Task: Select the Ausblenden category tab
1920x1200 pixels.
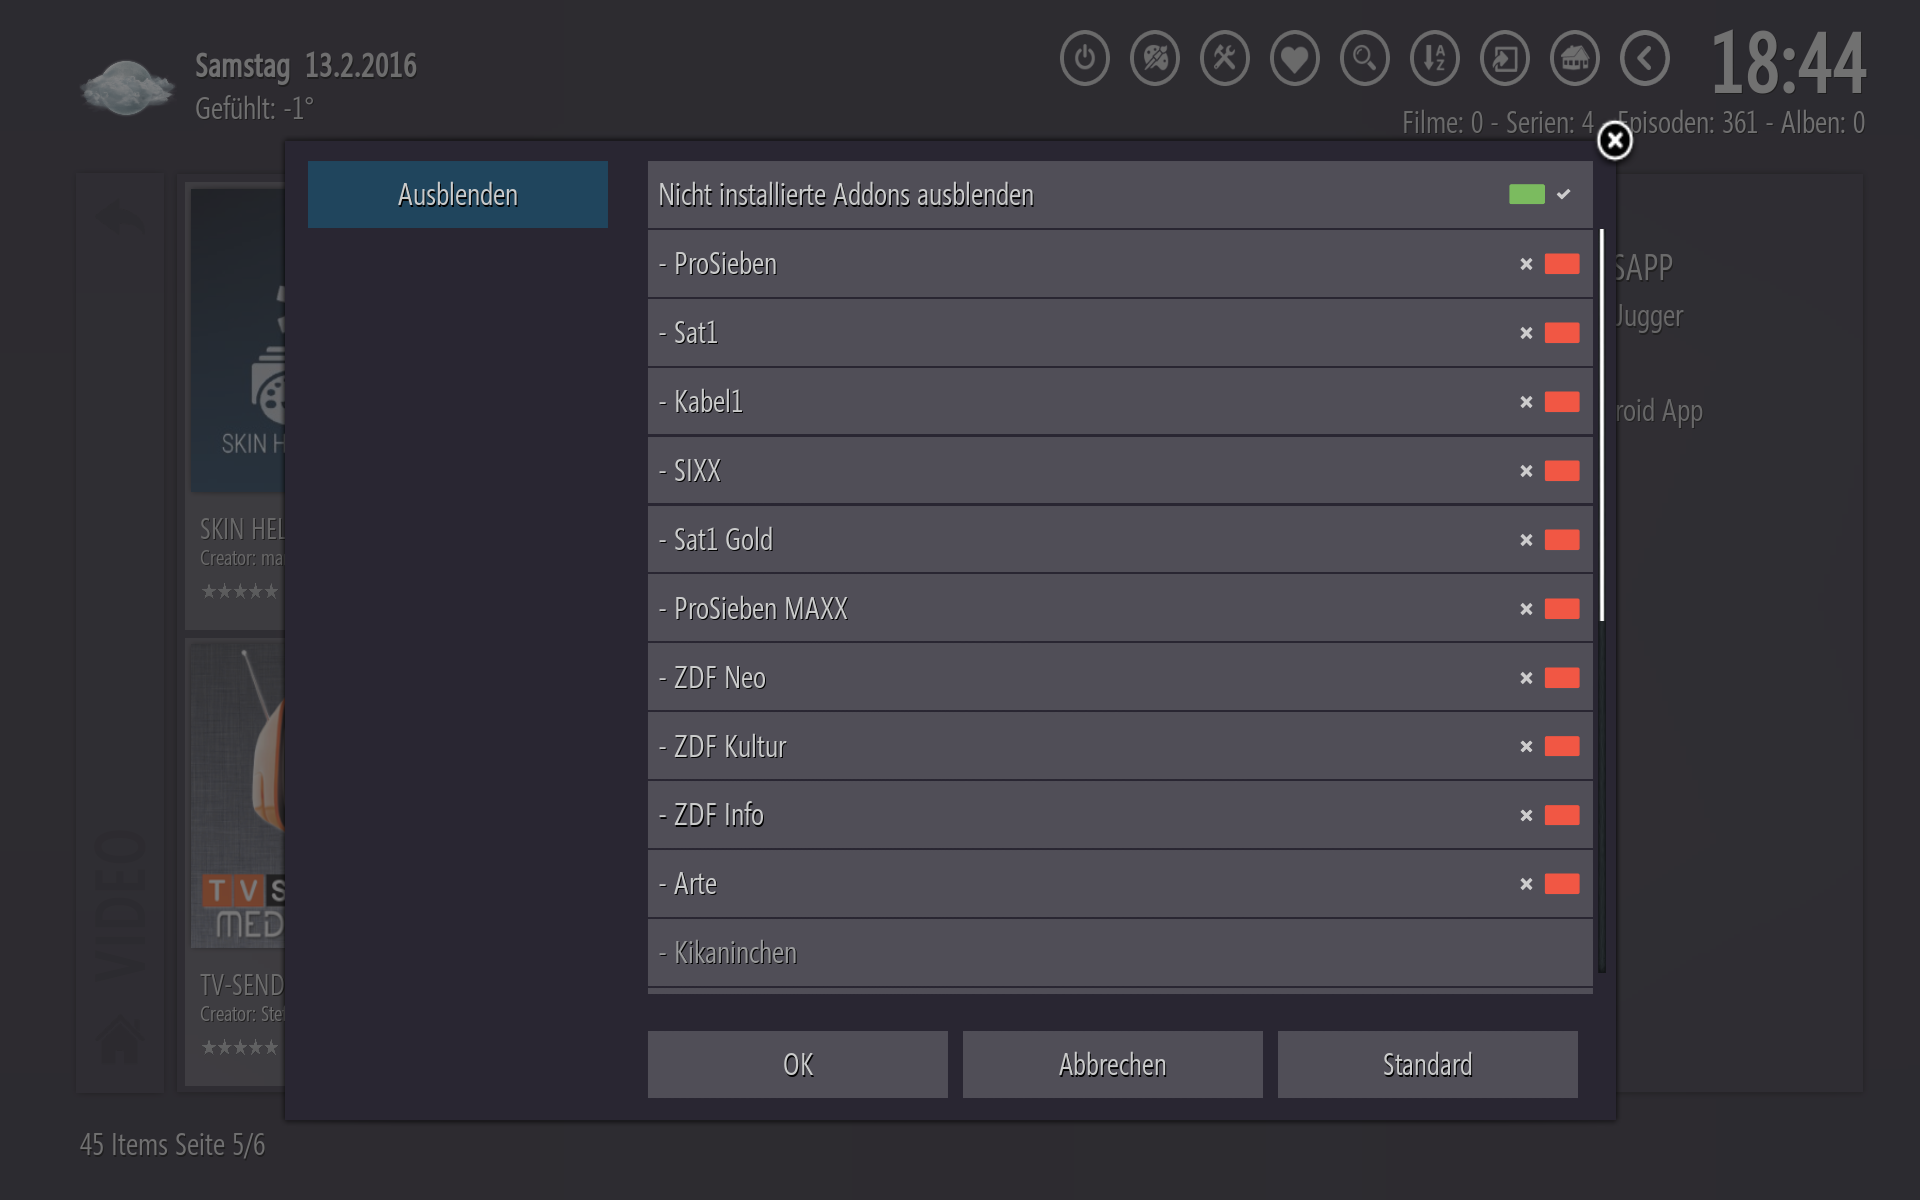Action: (x=458, y=194)
